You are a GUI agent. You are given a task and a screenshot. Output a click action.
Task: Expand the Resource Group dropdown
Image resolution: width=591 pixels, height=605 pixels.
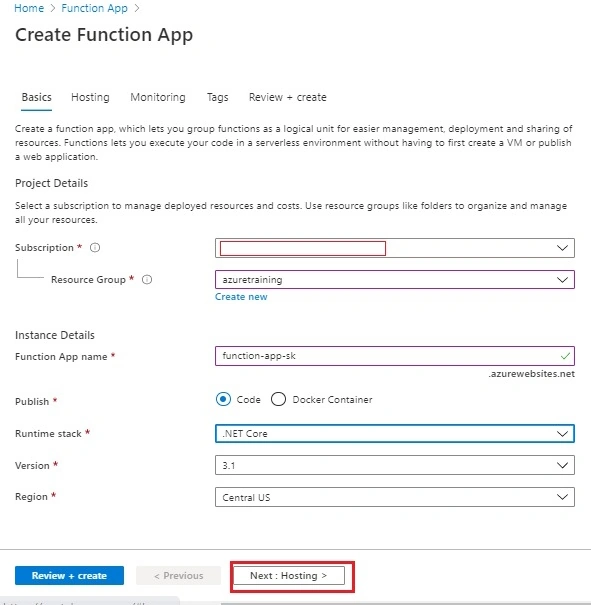(x=395, y=280)
